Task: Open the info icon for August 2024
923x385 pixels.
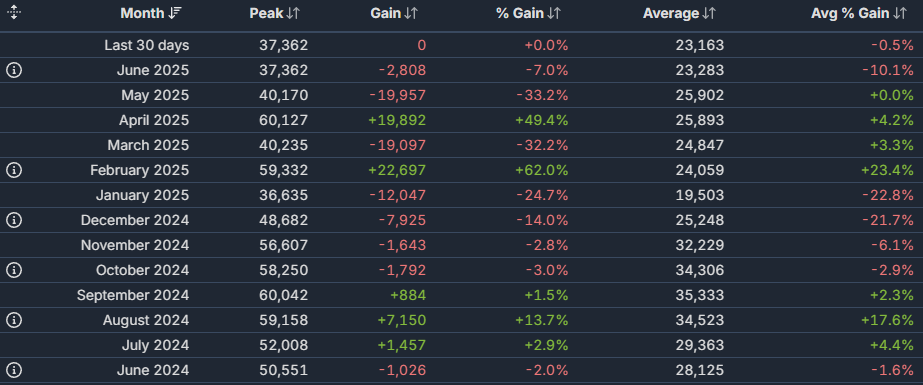Action: click(x=14, y=320)
